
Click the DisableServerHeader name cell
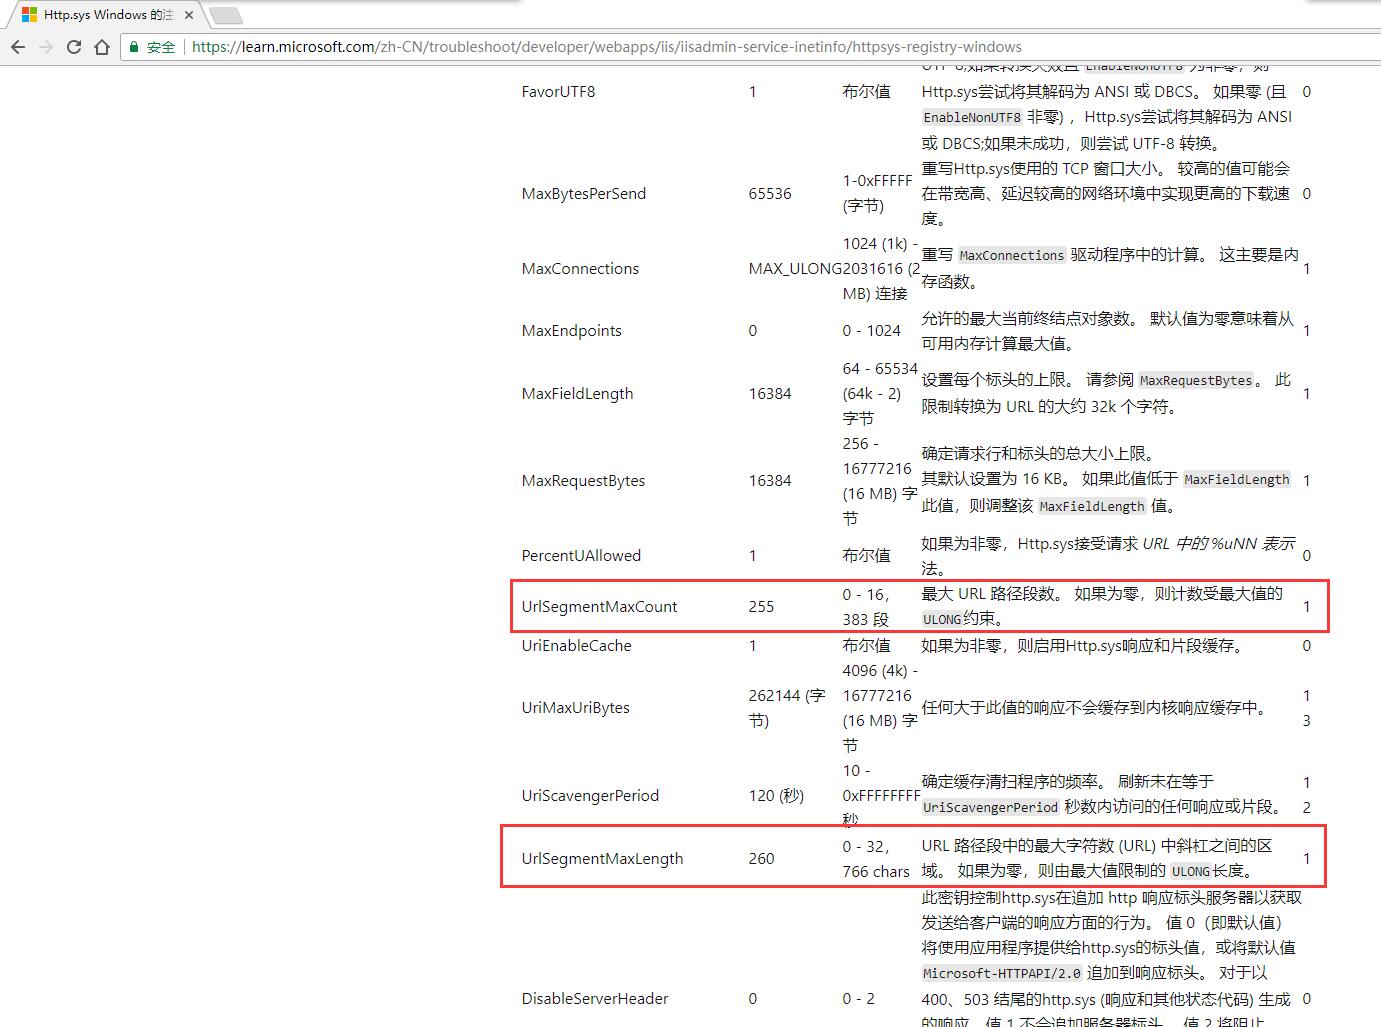point(595,998)
